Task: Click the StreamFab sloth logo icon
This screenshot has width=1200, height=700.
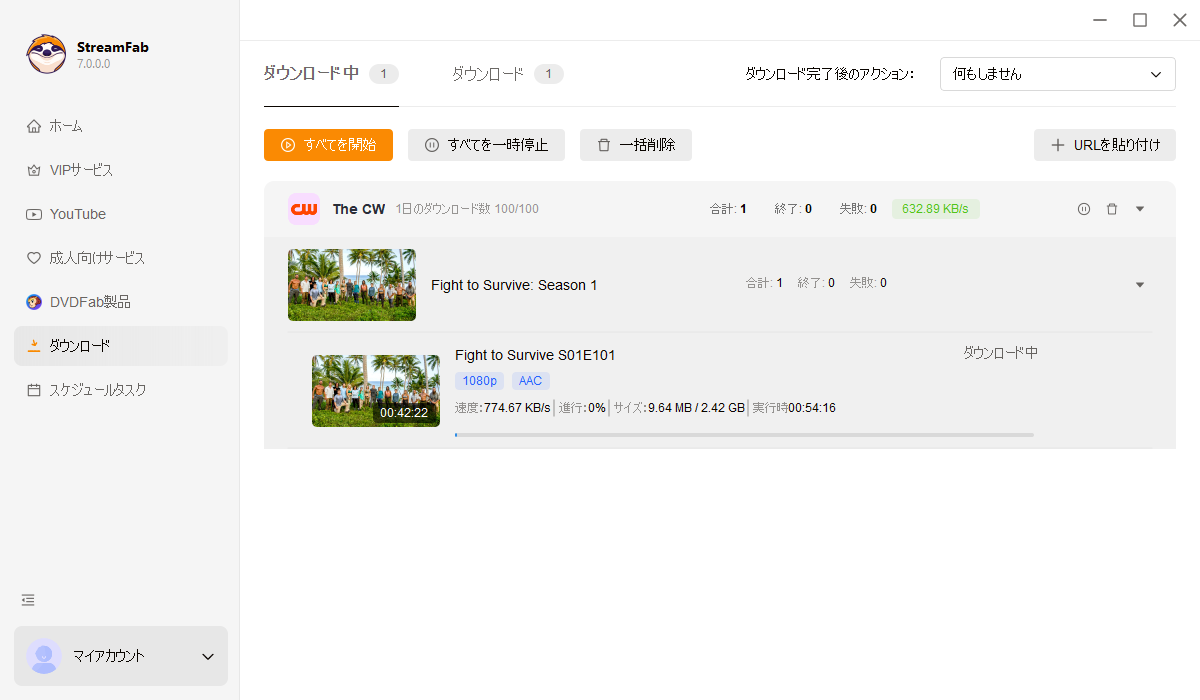Action: point(46,54)
